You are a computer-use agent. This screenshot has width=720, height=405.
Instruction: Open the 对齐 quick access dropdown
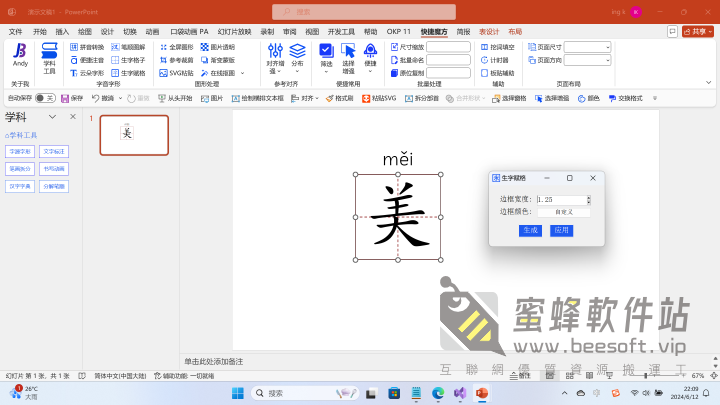(304, 98)
